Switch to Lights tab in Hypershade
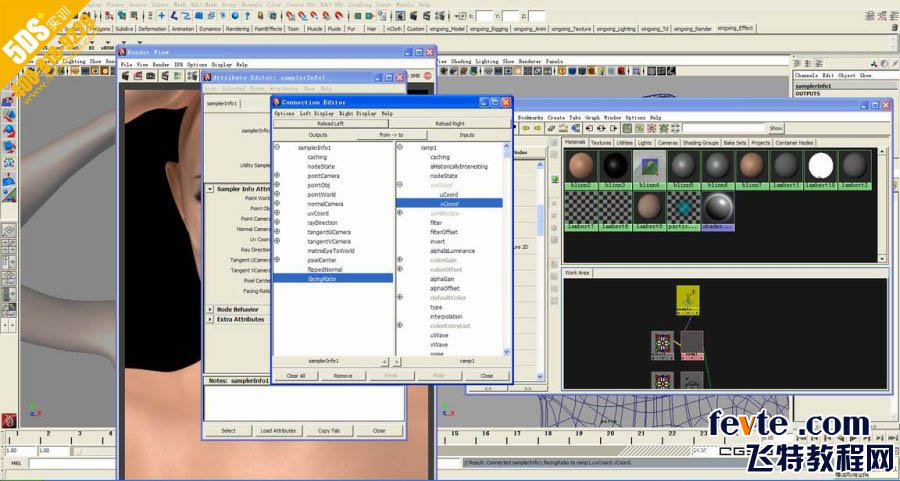The height and width of the screenshot is (481, 900). (645, 142)
